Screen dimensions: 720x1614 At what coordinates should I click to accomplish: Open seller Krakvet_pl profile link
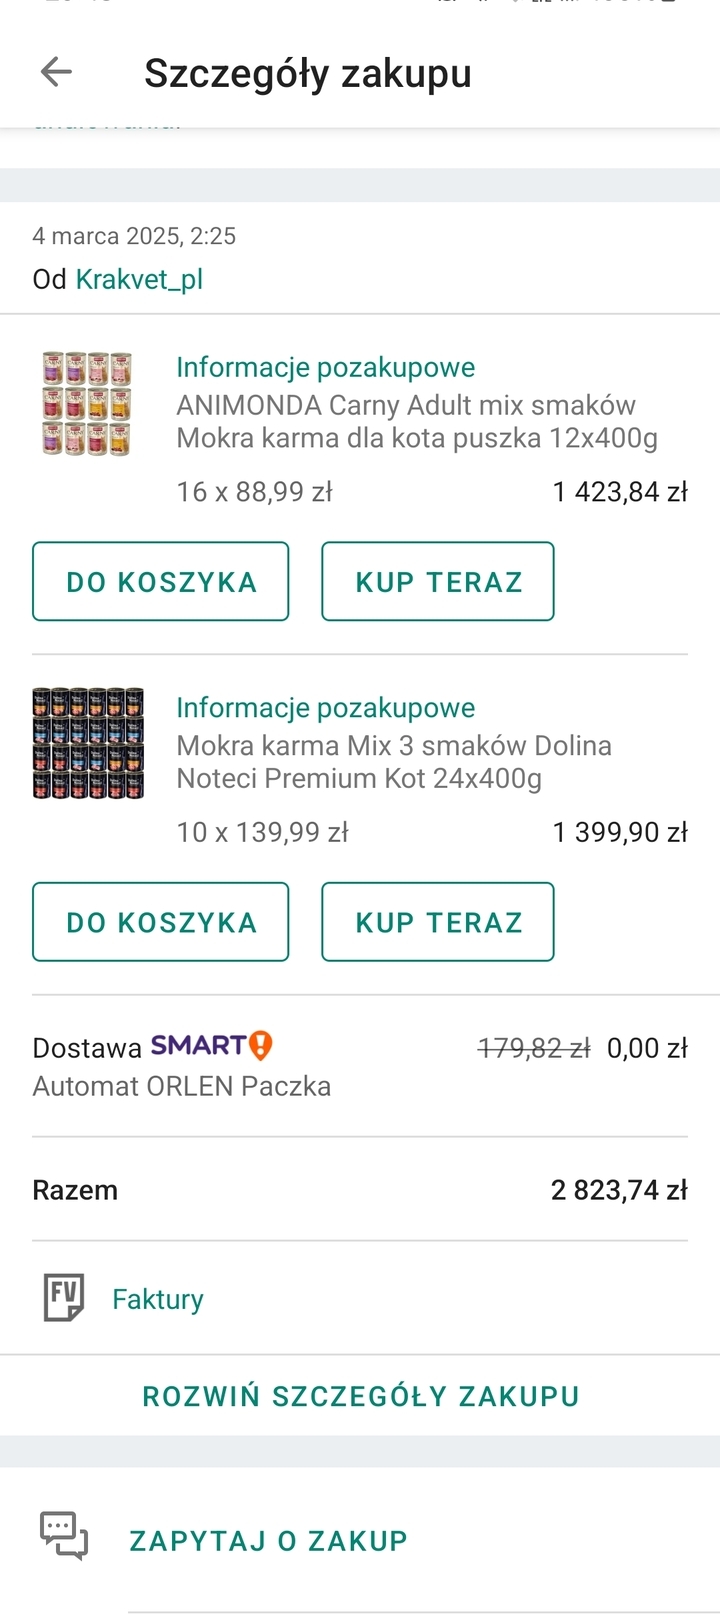pos(140,279)
